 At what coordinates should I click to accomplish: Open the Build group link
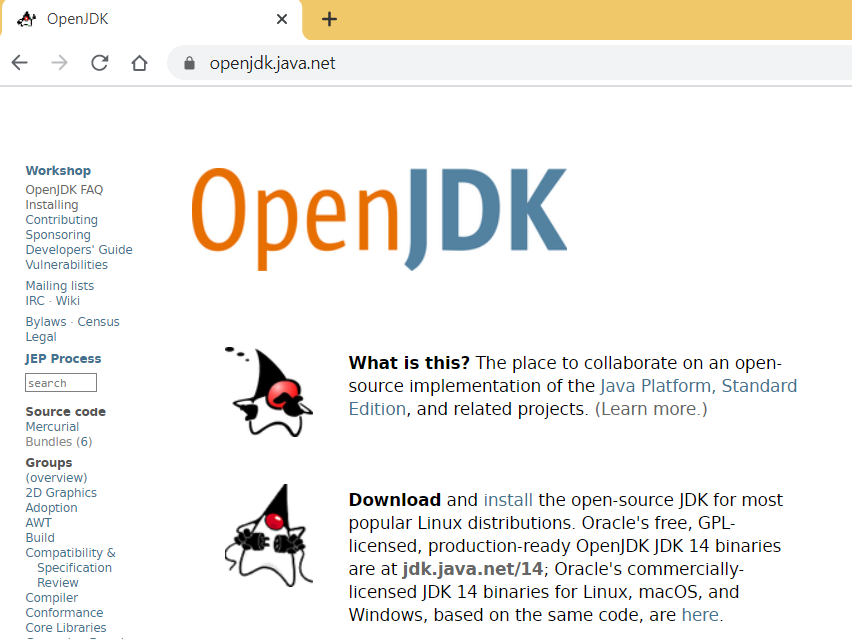(40, 537)
